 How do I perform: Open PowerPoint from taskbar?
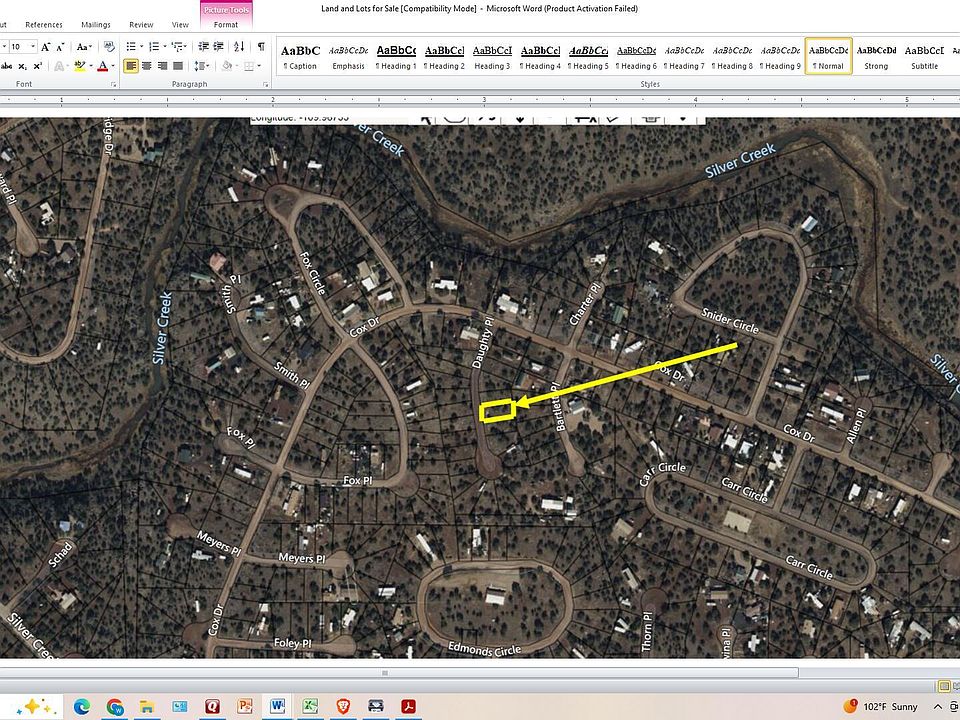pos(245,707)
